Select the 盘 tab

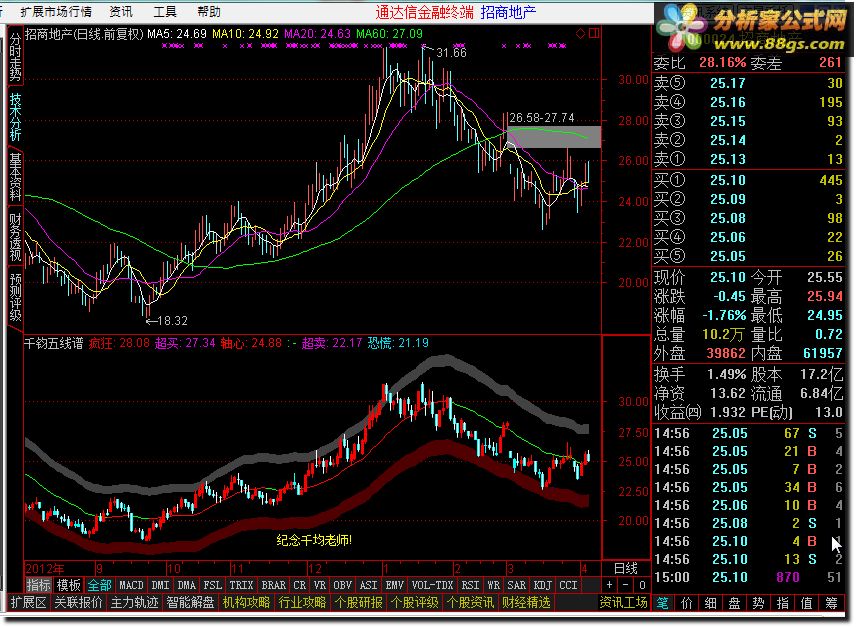[734, 603]
